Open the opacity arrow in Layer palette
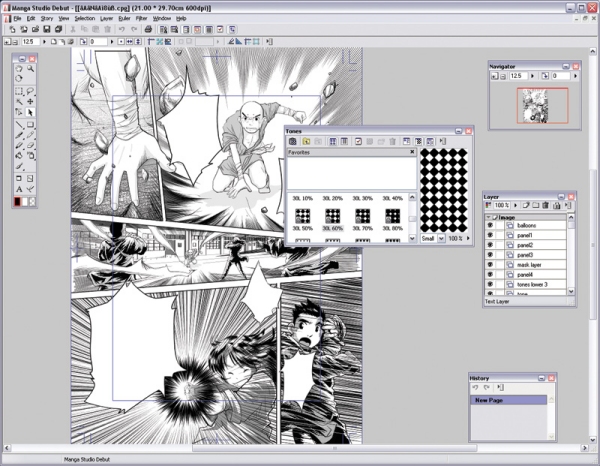Screen dimensions: 600x466 (x=515, y=205)
